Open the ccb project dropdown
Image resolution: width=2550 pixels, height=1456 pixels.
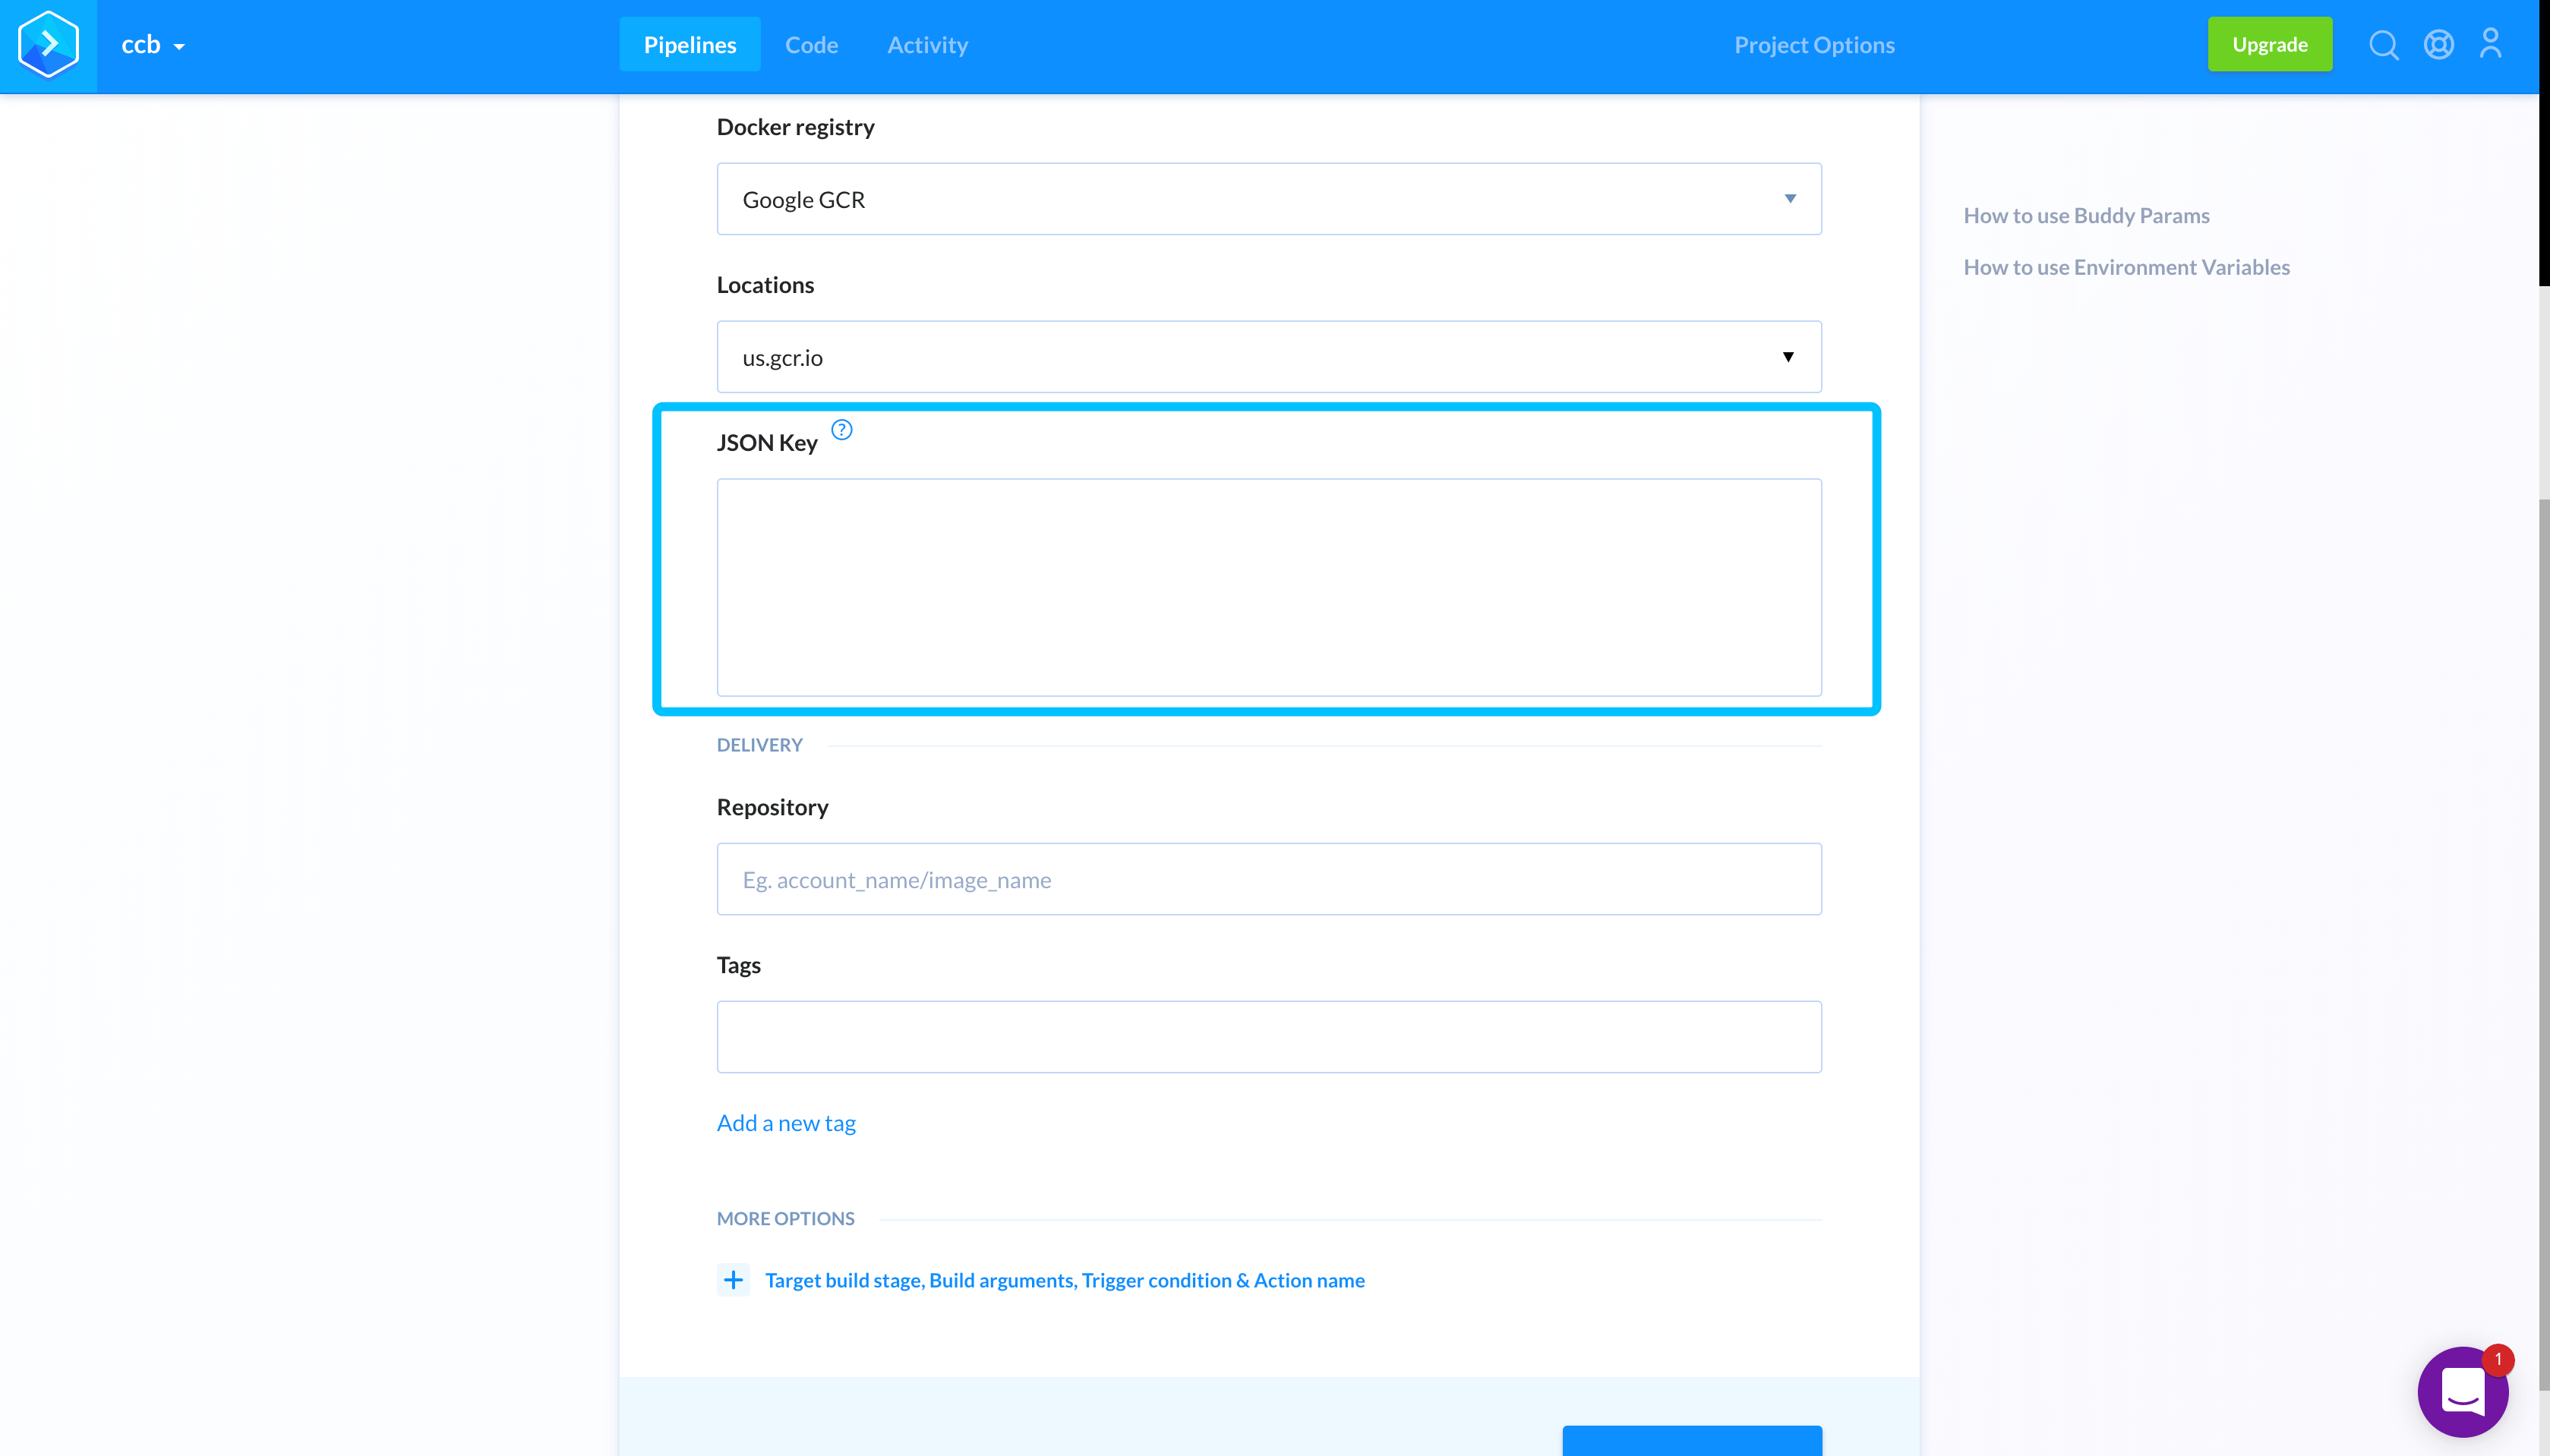[153, 45]
